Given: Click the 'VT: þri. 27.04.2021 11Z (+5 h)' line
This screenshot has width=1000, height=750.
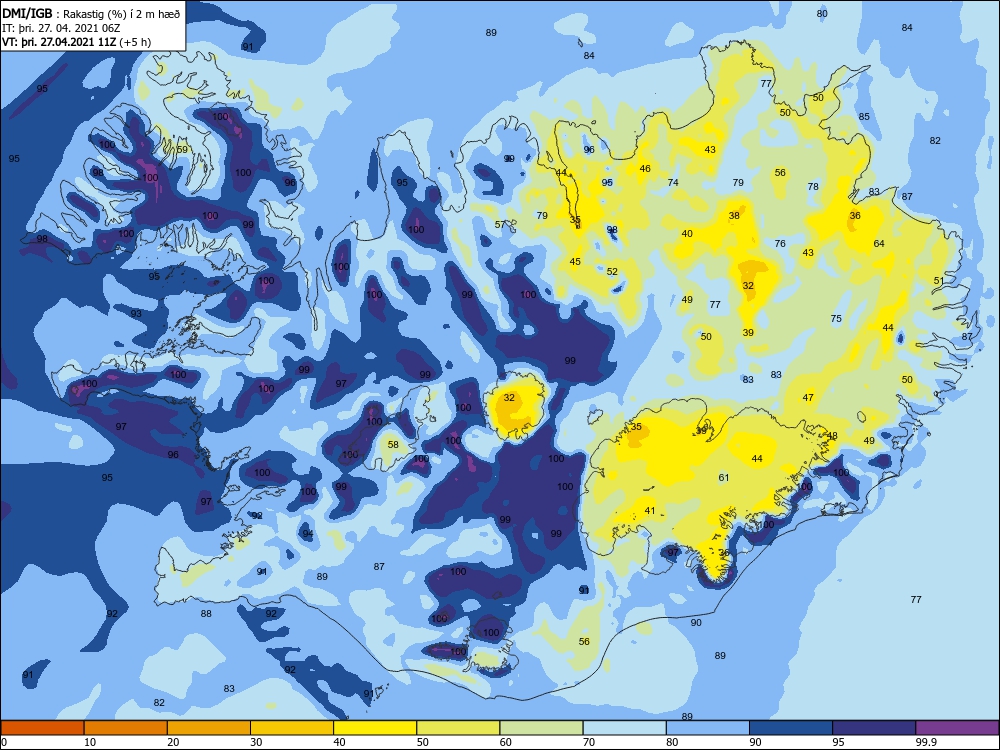Looking at the screenshot, I should click(77, 42).
